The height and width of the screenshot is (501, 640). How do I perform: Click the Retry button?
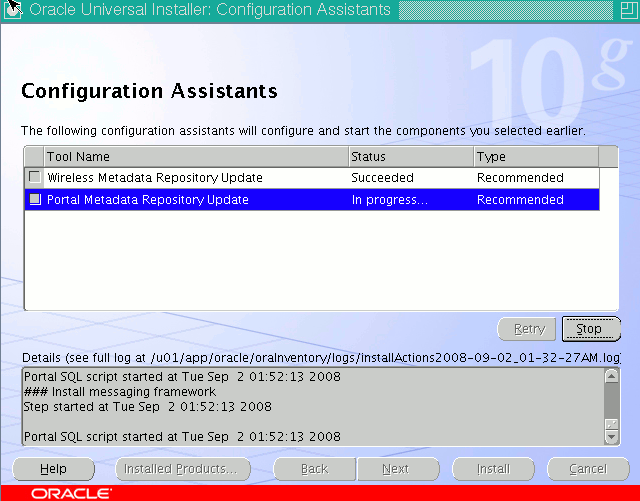527,329
